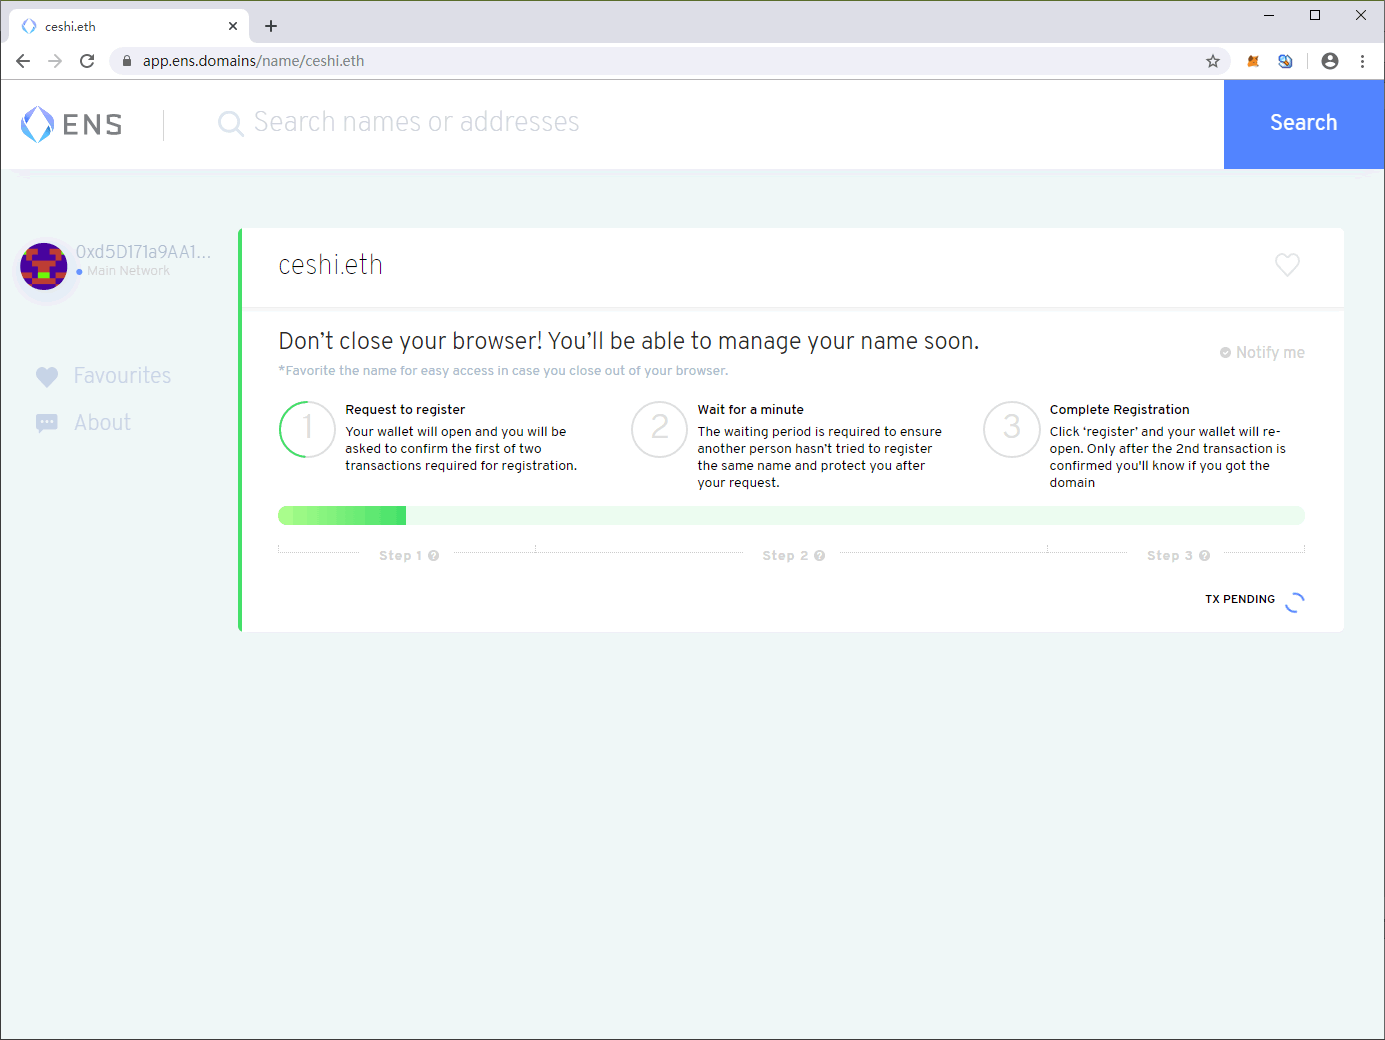
Task: Click the ENS logo
Action: 72,124
